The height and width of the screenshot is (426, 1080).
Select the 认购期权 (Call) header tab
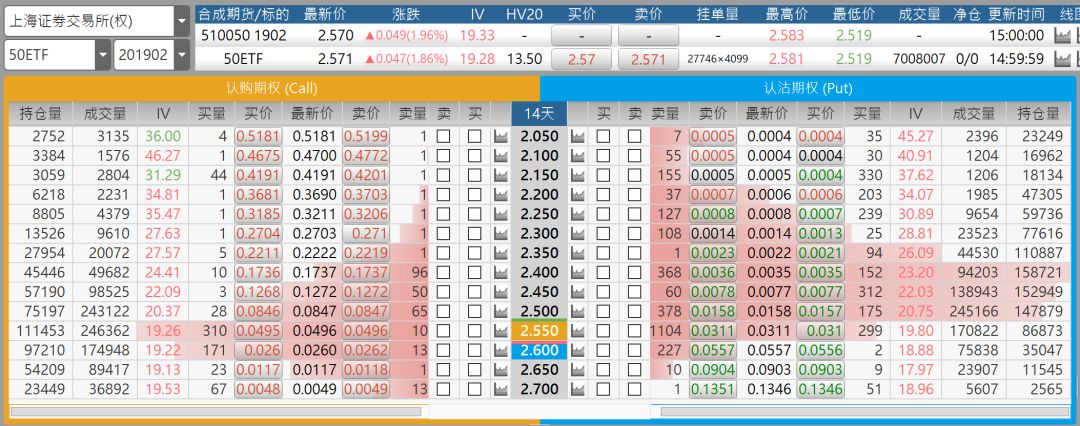coord(272,88)
